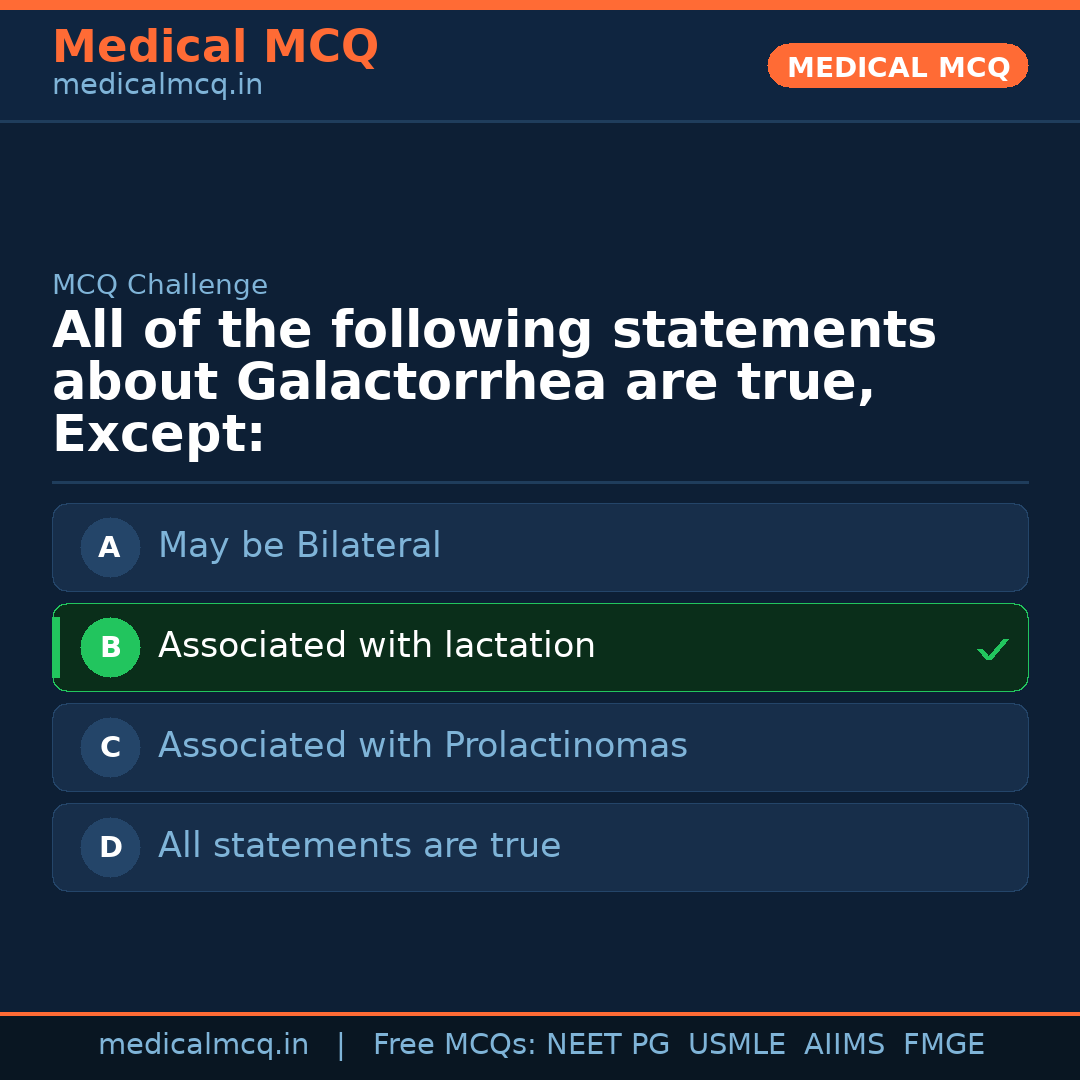Open the Medical MCQ header title
The width and height of the screenshot is (1080, 1080).
(x=215, y=47)
